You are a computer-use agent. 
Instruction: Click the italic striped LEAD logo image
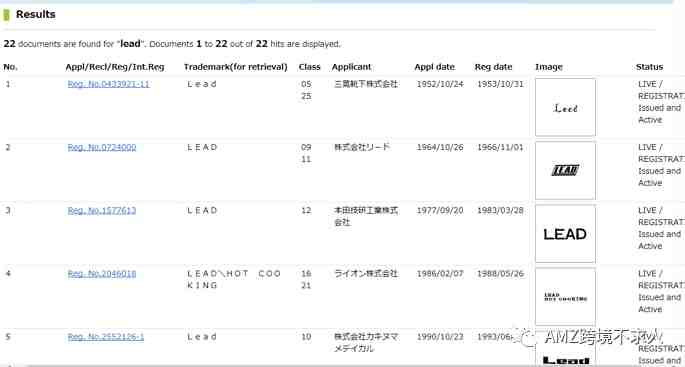pyautogui.click(x=565, y=170)
